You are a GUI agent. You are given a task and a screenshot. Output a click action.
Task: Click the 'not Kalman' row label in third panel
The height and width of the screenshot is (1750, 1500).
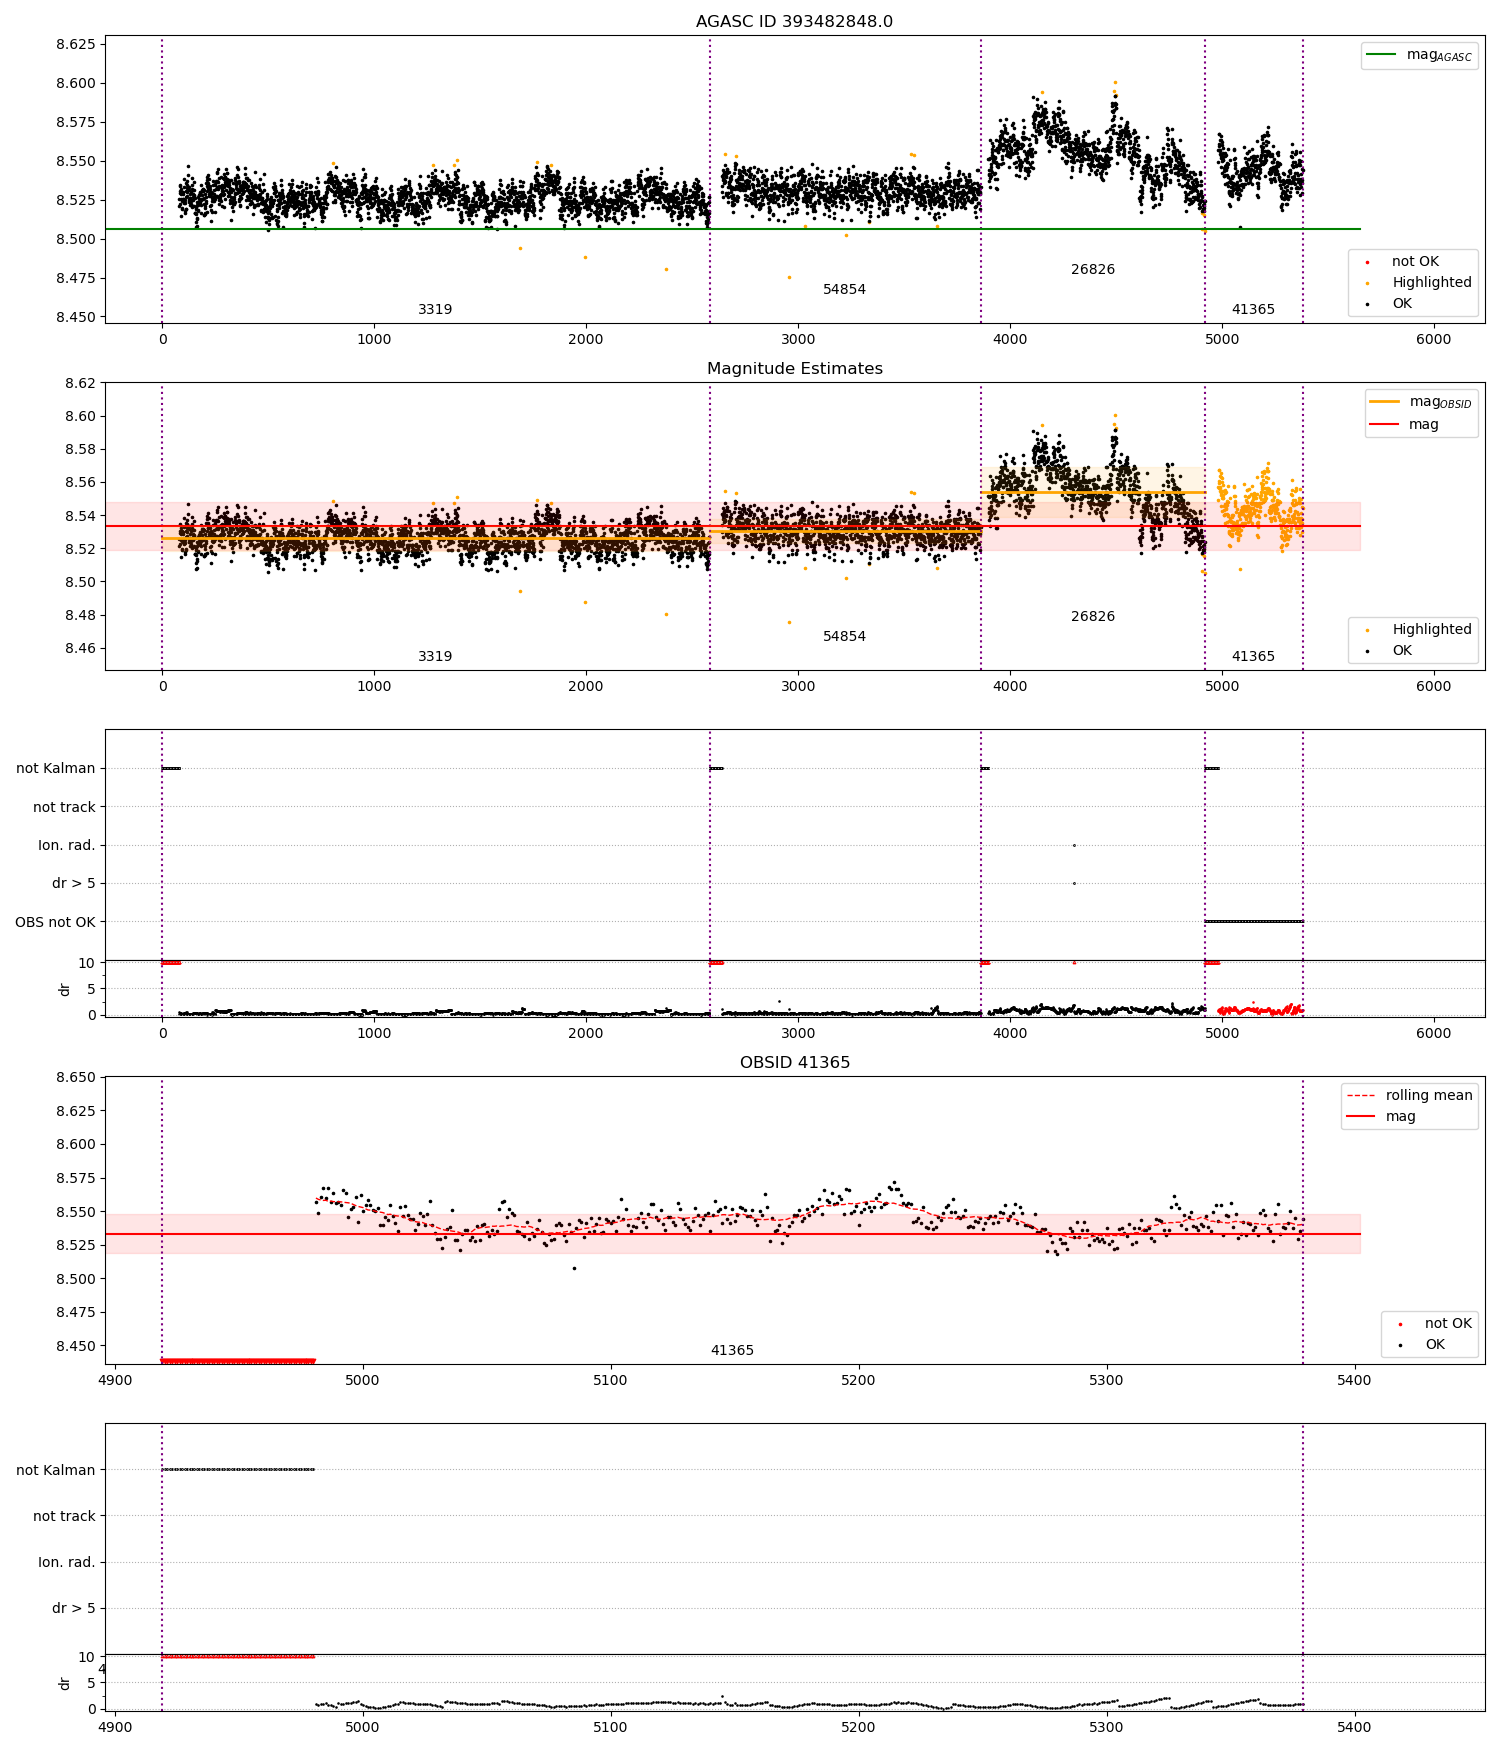point(55,768)
